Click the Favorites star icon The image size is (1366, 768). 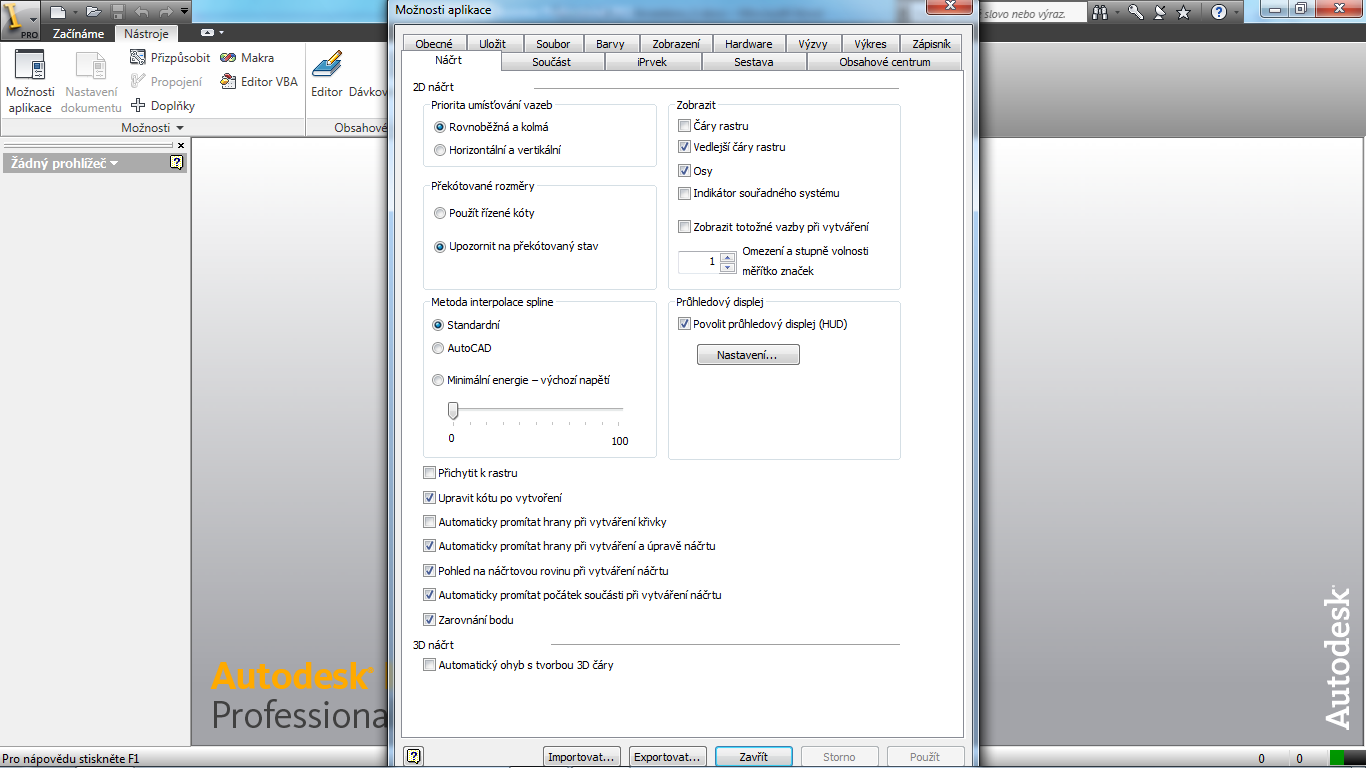(x=1184, y=12)
